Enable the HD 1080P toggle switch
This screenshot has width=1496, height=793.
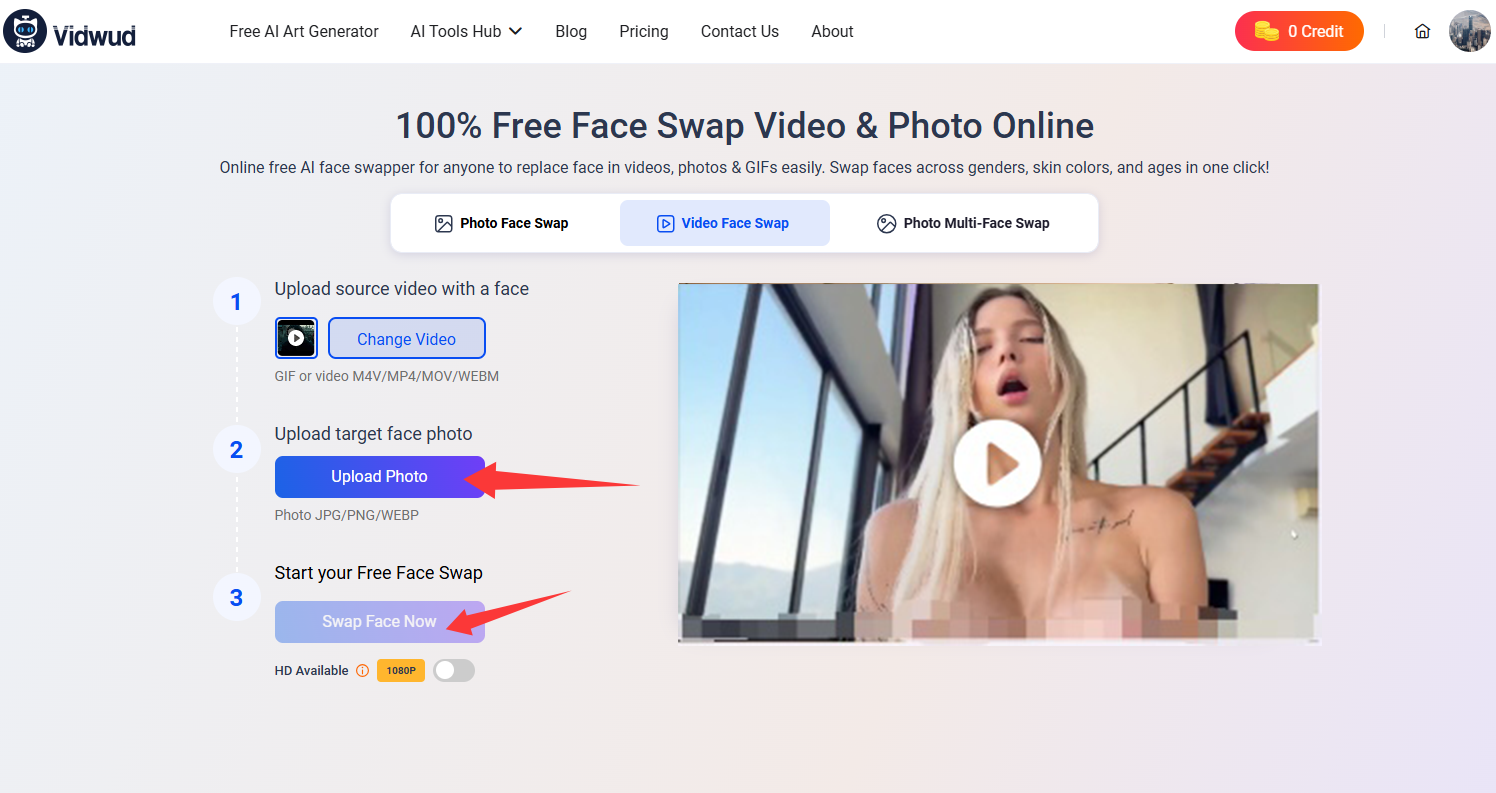[454, 671]
